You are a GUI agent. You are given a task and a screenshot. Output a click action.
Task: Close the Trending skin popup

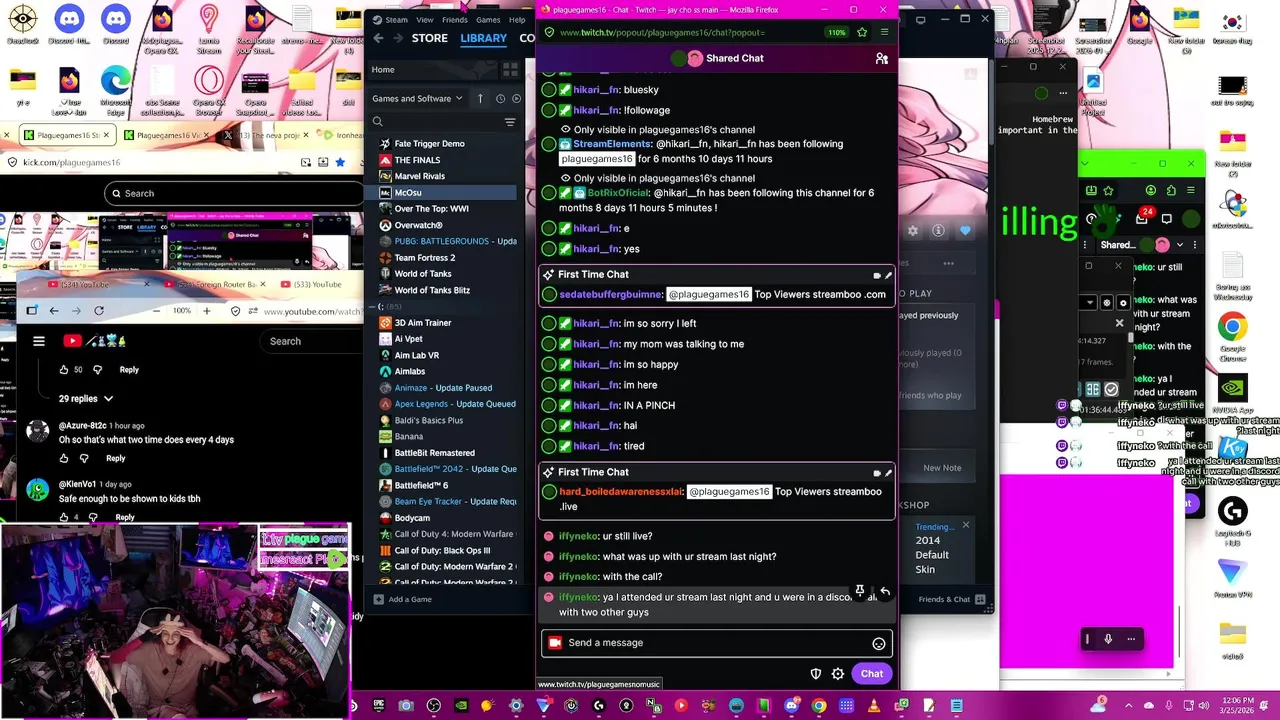point(965,525)
